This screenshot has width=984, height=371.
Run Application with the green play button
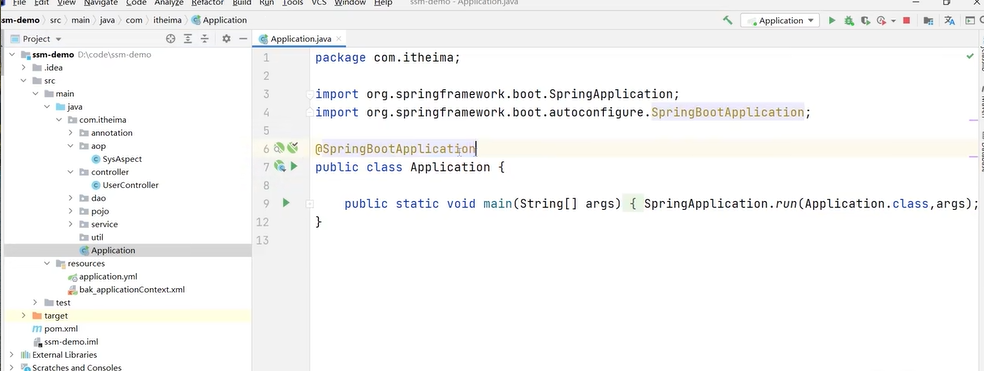pos(832,21)
